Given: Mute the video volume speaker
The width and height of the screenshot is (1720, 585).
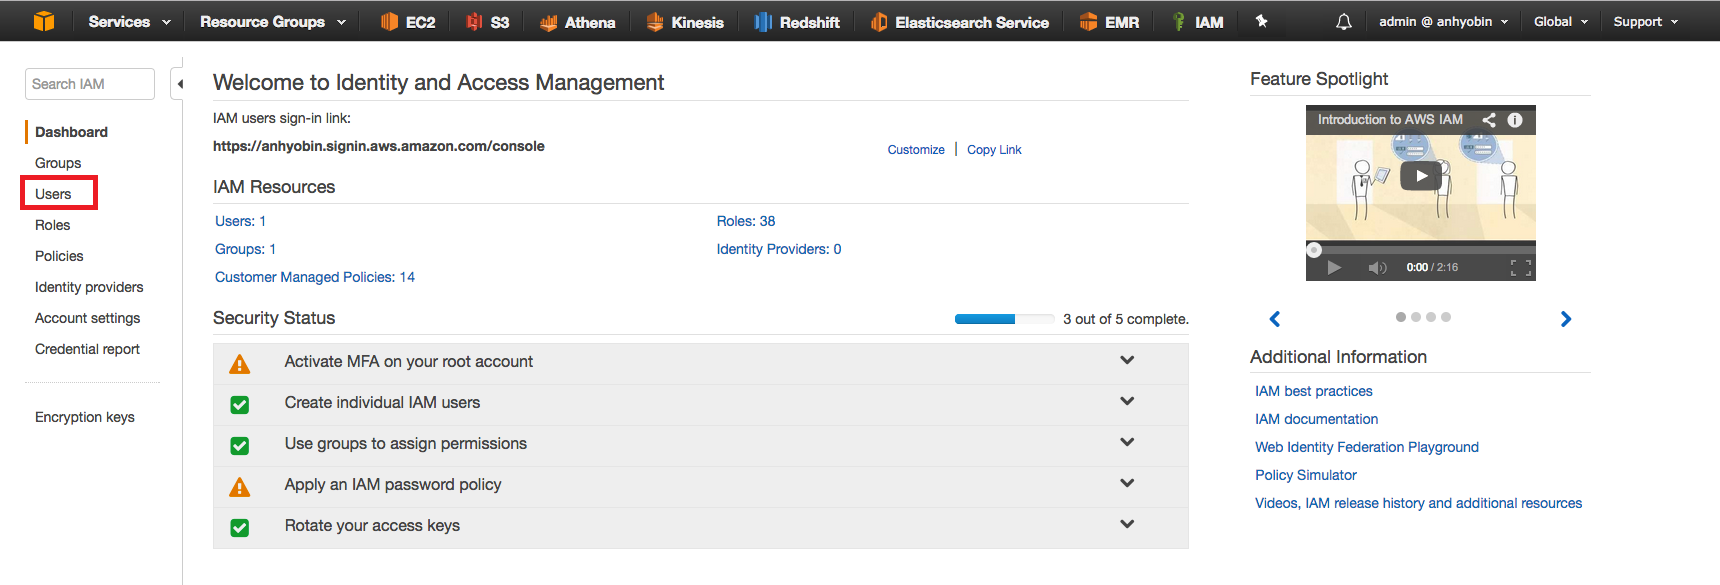Looking at the screenshot, I should point(1377,268).
